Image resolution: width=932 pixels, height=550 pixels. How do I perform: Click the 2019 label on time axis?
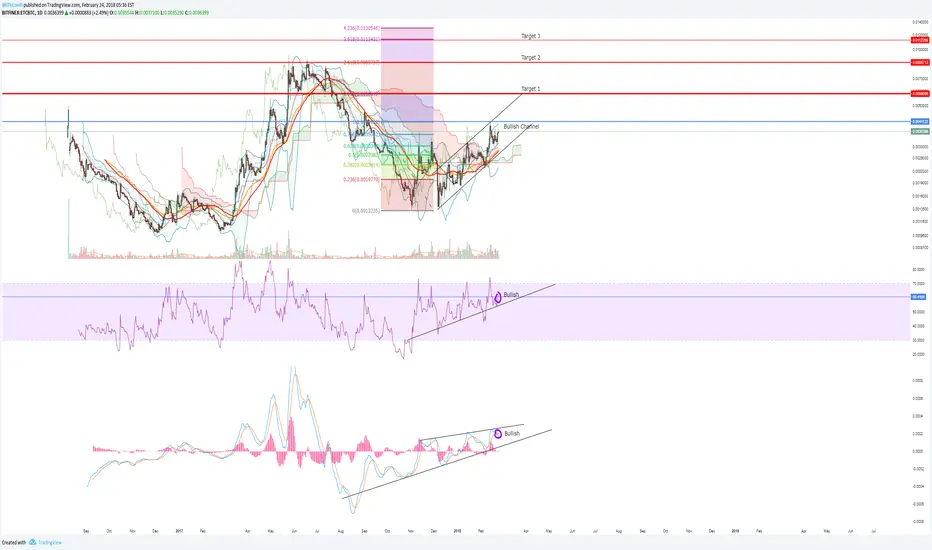click(x=735, y=531)
